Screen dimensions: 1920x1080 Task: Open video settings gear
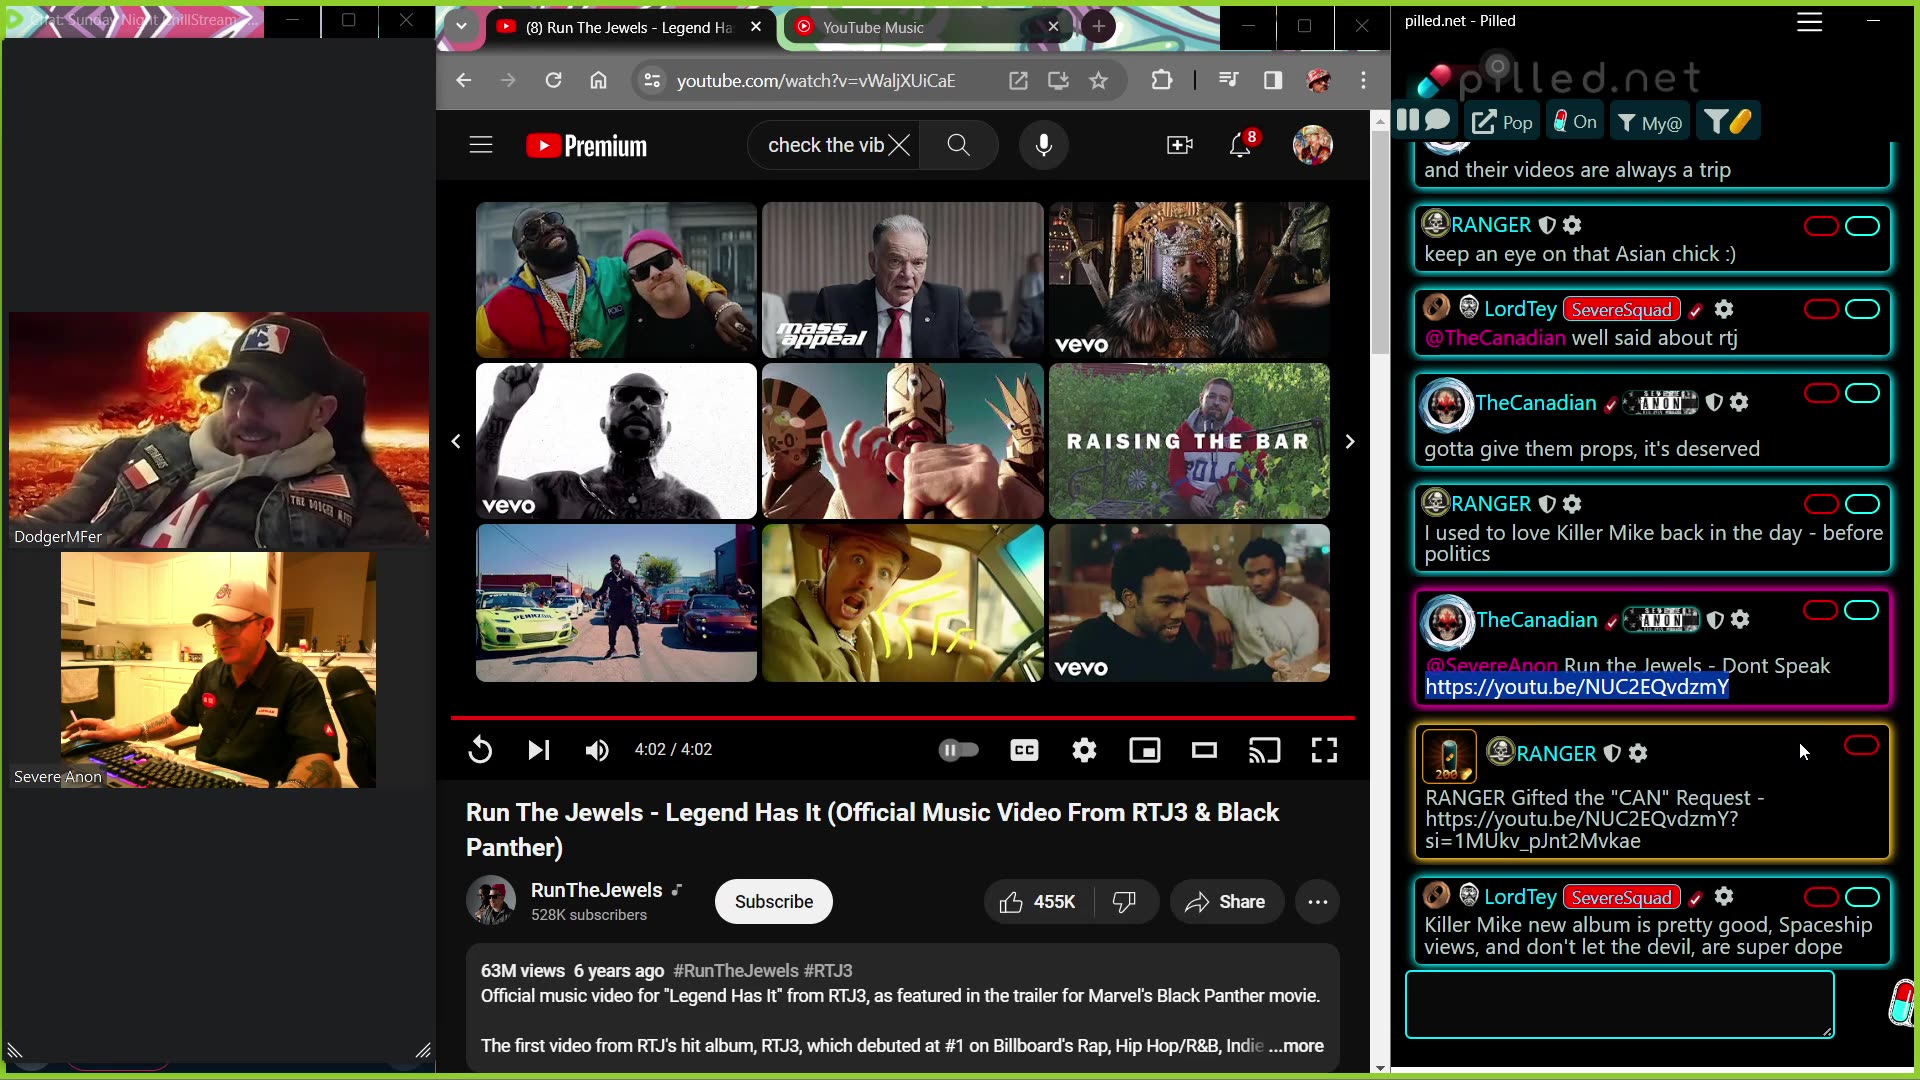1084,750
